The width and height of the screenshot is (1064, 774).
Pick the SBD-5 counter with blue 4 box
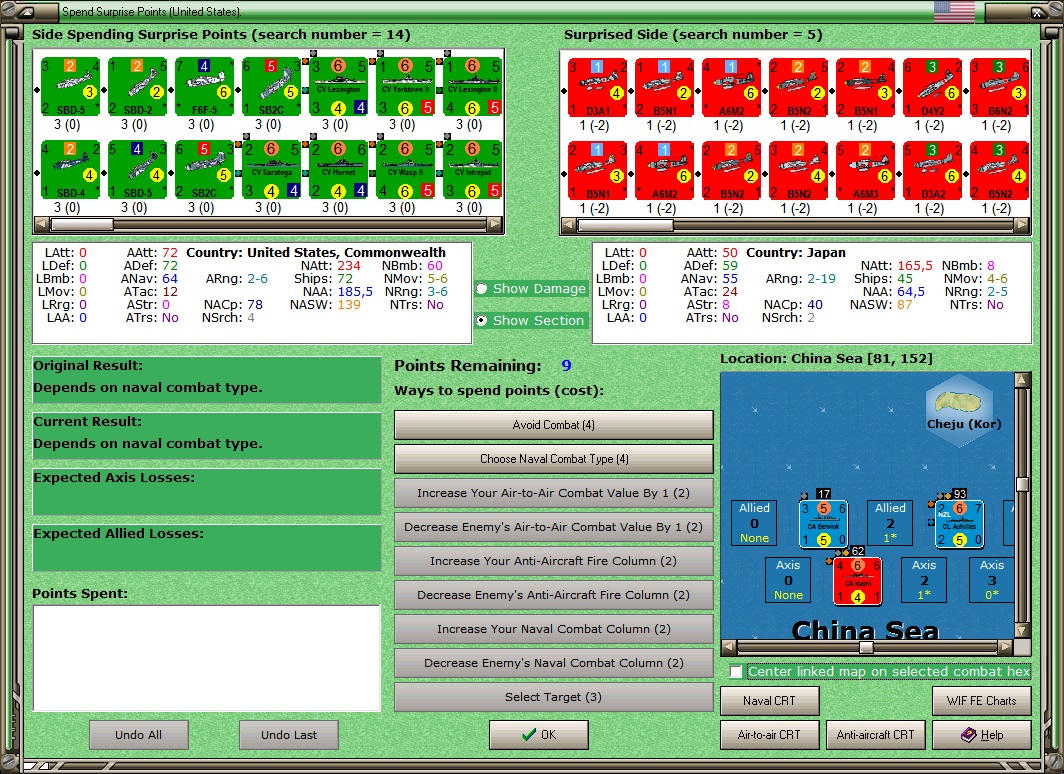click(x=136, y=170)
